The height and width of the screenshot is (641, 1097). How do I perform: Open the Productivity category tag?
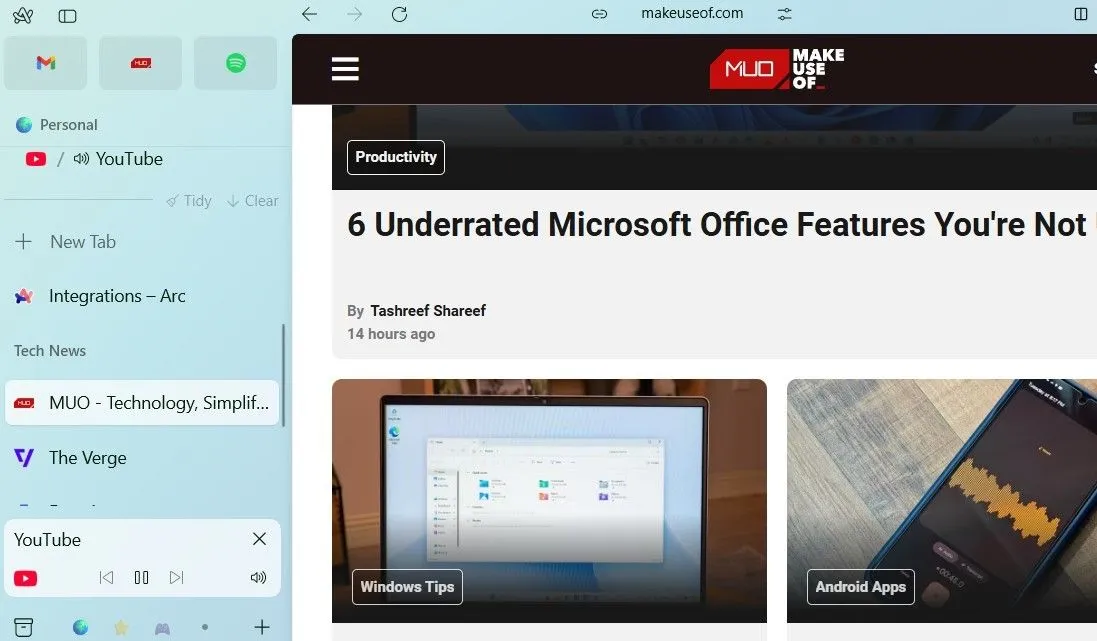click(396, 157)
